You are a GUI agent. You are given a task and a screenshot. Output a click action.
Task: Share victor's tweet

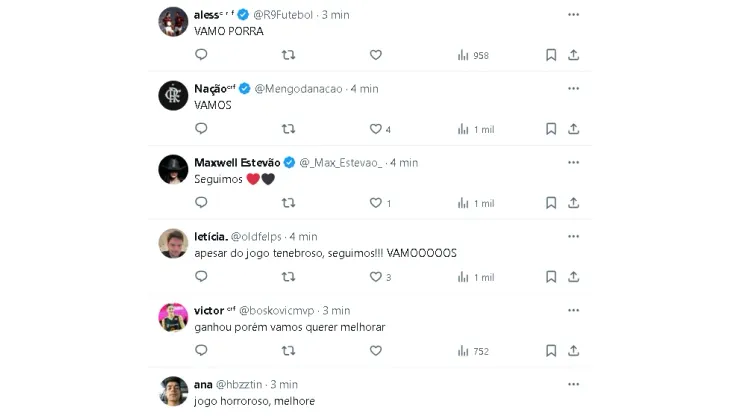pos(574,351)
